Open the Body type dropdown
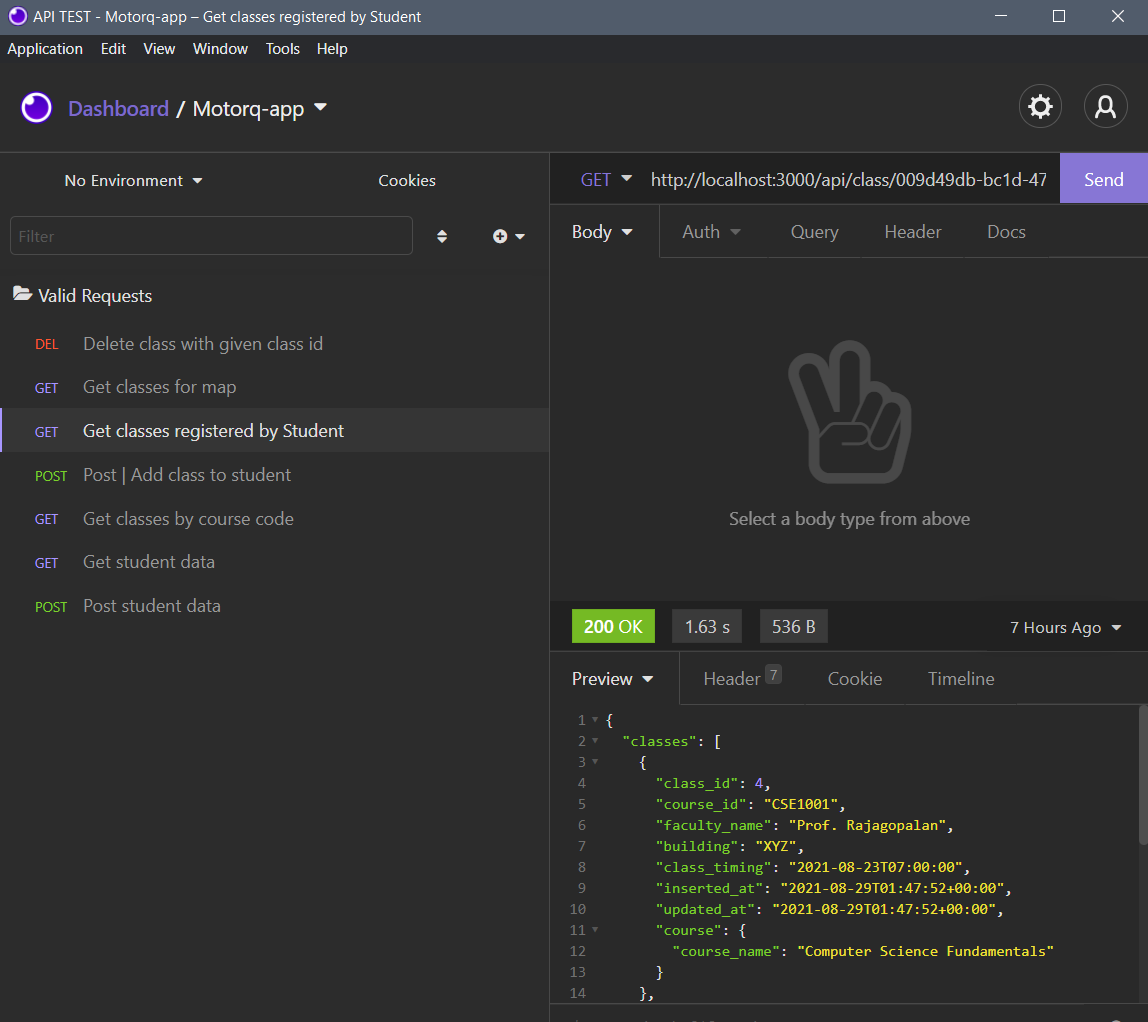This screenshot has height=1022, width=1148. coord(602,231)
